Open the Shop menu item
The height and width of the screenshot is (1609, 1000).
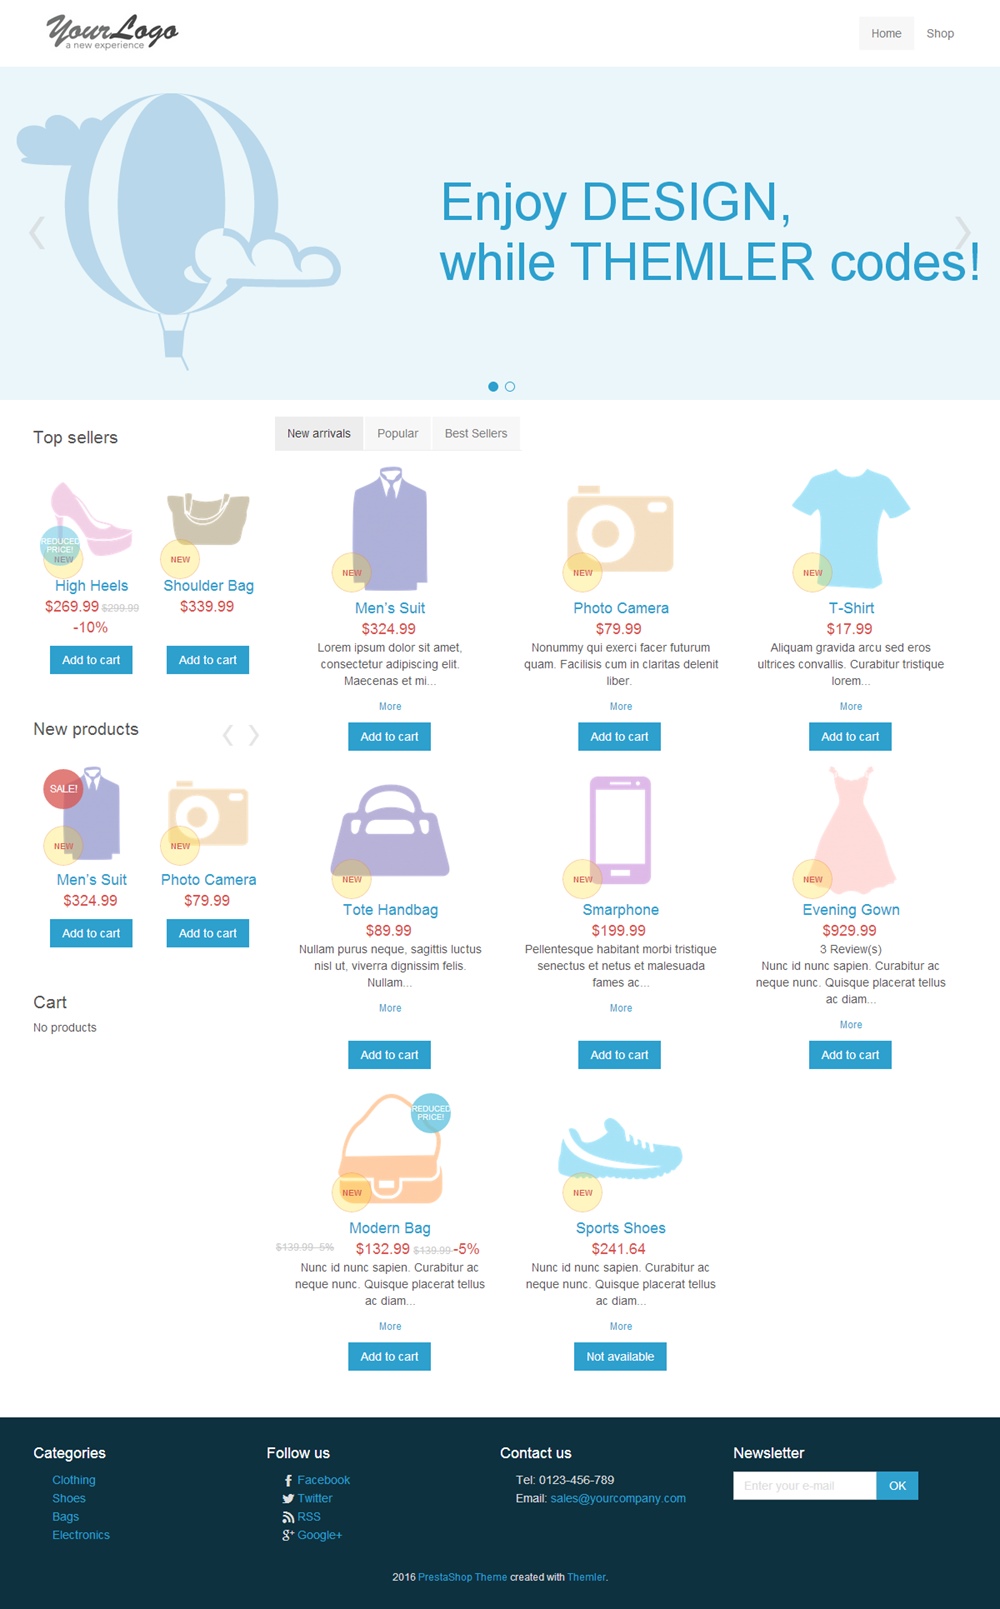(940, 34)
